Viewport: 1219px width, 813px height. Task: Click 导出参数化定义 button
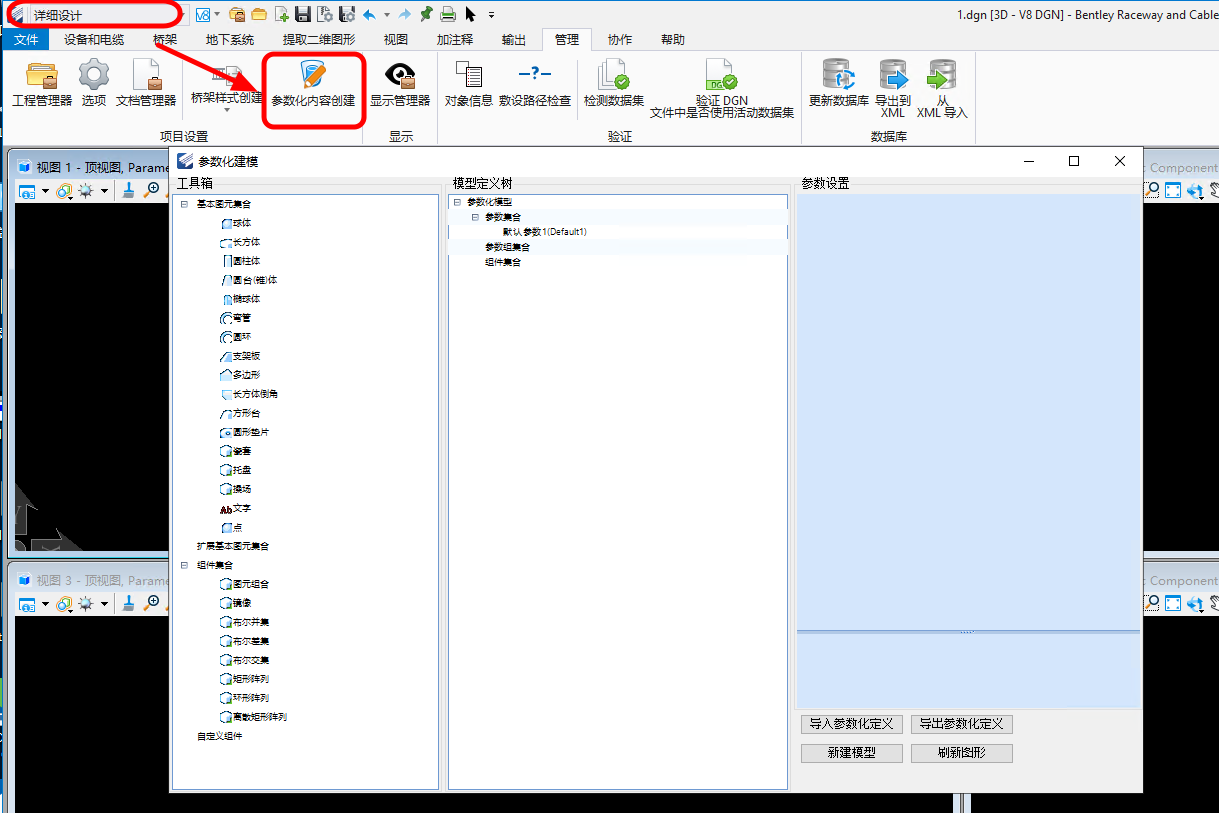(962, 724)
